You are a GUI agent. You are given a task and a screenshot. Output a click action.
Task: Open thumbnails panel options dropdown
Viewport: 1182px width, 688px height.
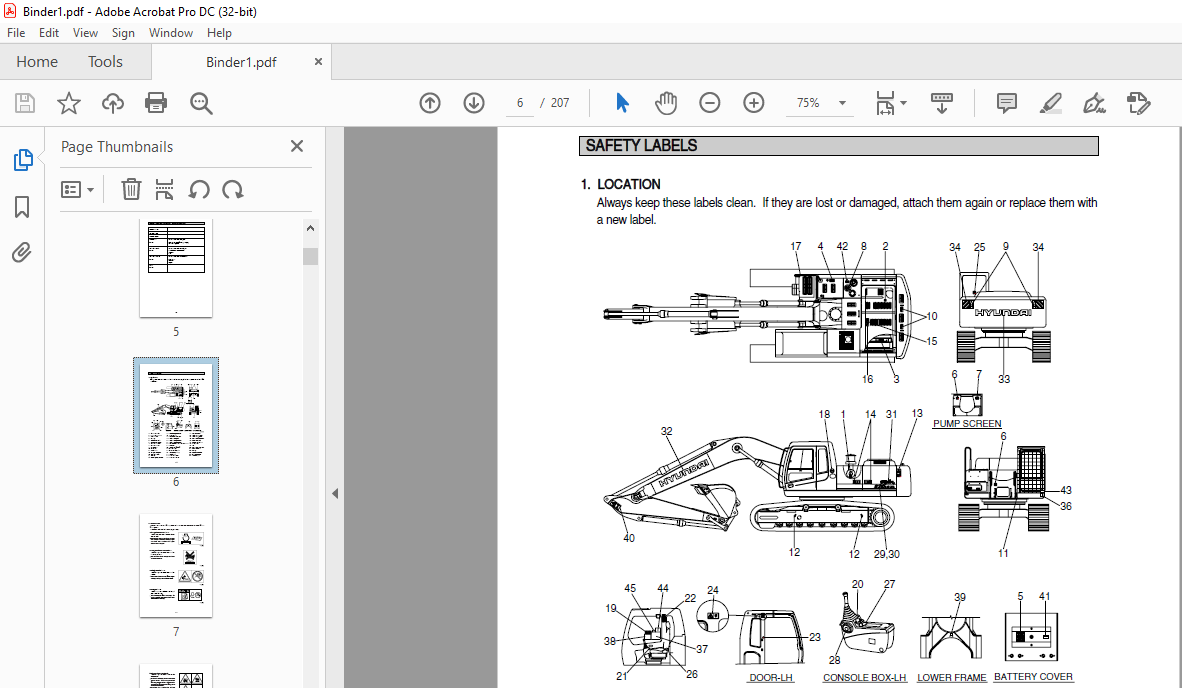77,189
